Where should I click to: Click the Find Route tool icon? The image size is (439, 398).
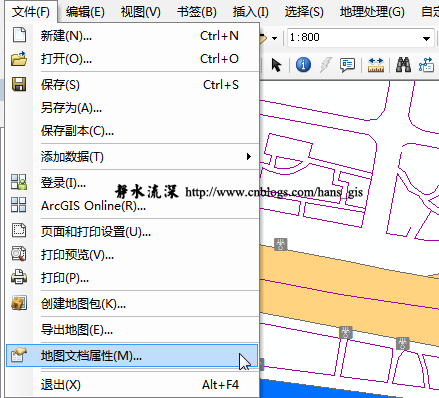[426, 65]
